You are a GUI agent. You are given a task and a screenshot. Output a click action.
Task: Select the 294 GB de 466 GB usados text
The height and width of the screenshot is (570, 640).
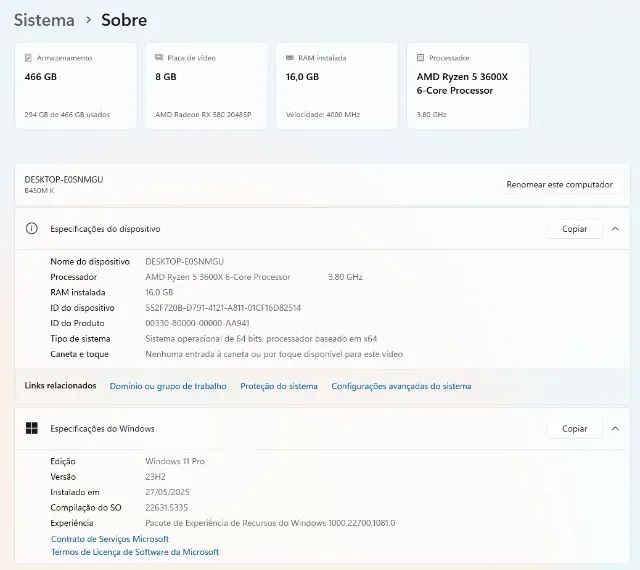coord(67,115)
